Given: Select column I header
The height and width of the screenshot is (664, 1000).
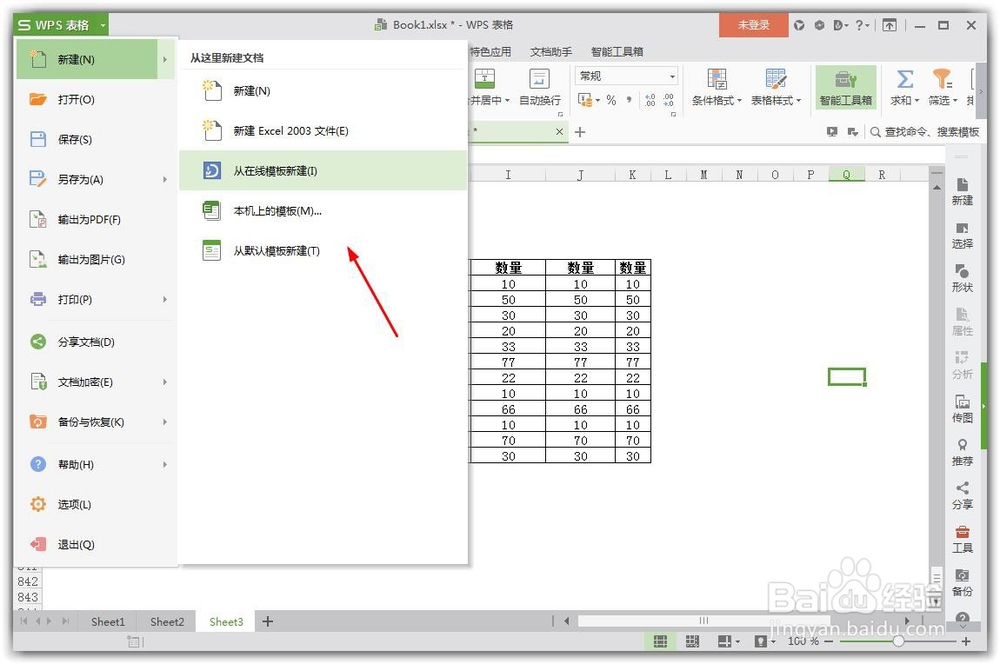Looking at the screenshot, I should click(508, 175).
